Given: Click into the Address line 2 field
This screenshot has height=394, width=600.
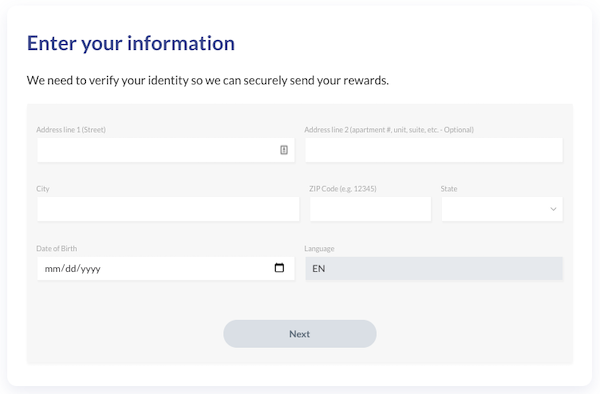Looking at the screenshot, I should coord(434,150).
